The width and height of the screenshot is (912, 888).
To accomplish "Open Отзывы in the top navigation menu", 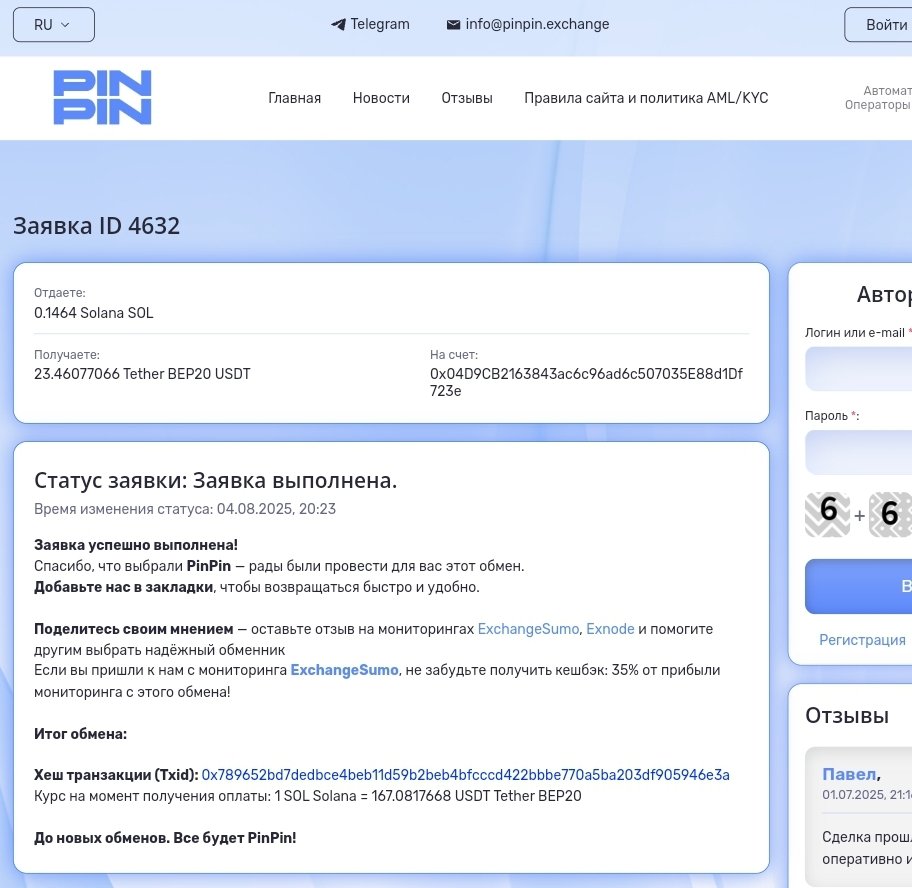I will tap(467, 98).
